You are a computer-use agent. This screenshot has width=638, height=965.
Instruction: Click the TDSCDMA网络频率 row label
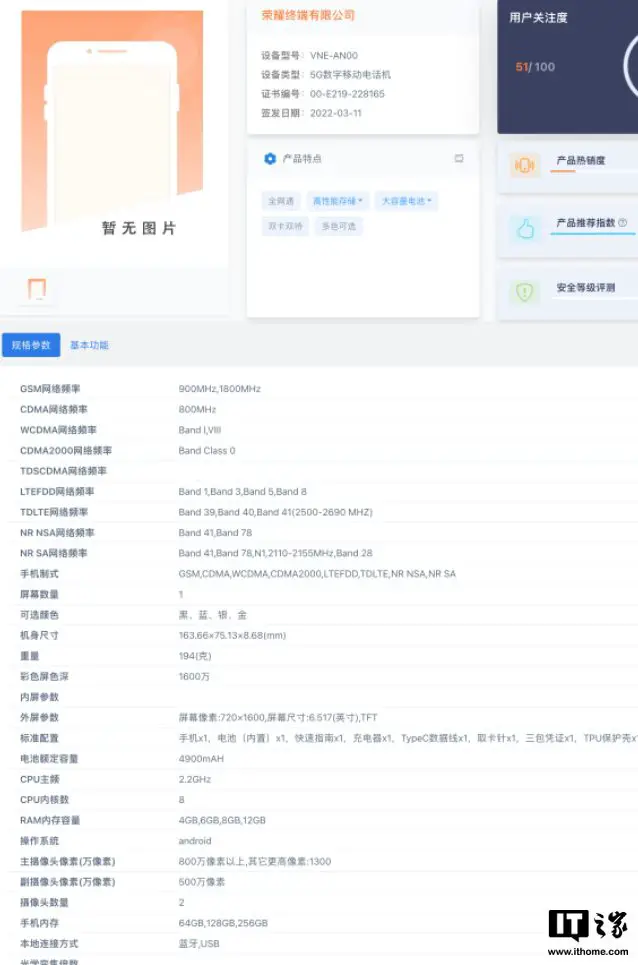pyautogui.click(x=63, y=471)
